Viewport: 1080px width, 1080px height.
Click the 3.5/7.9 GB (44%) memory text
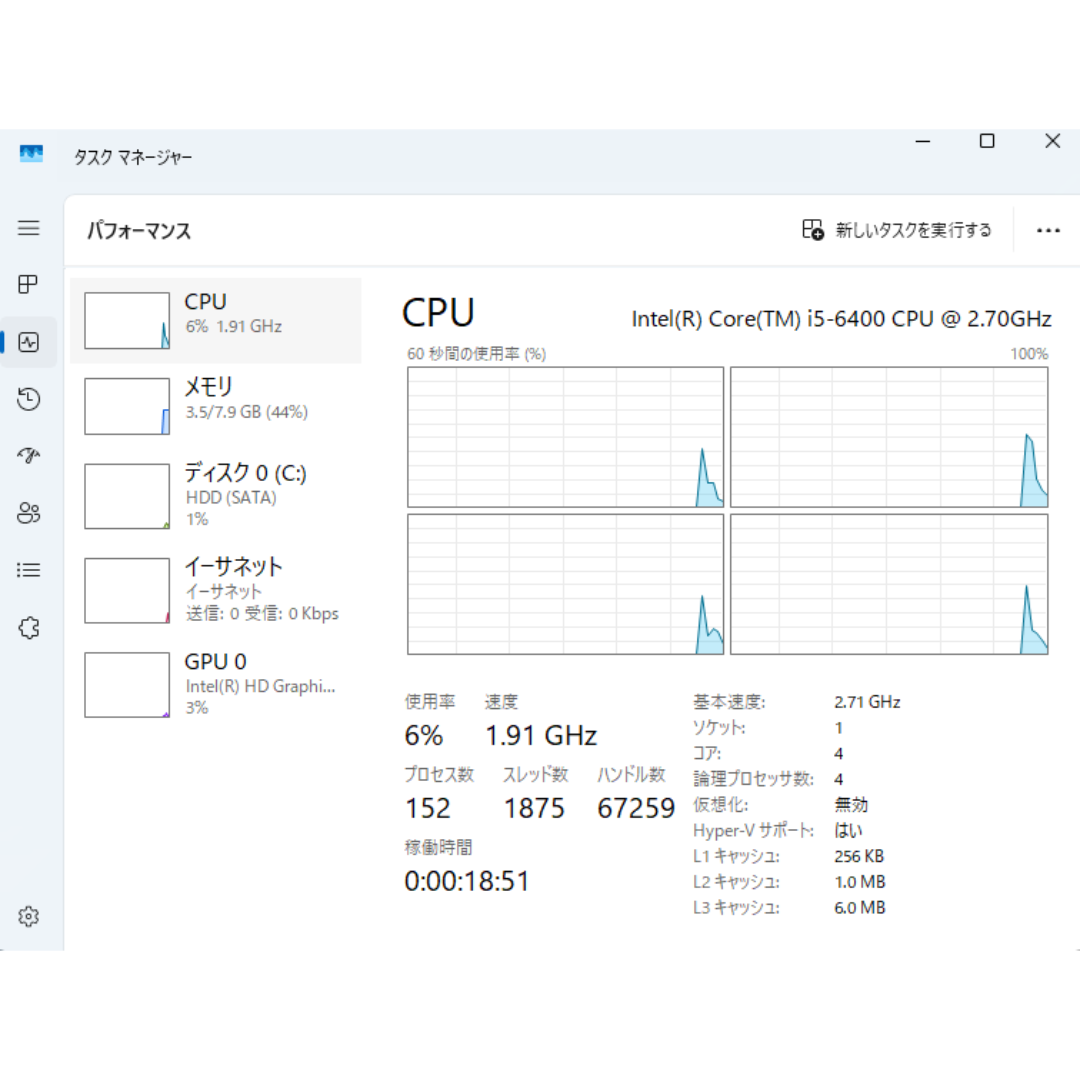(247, 412)
